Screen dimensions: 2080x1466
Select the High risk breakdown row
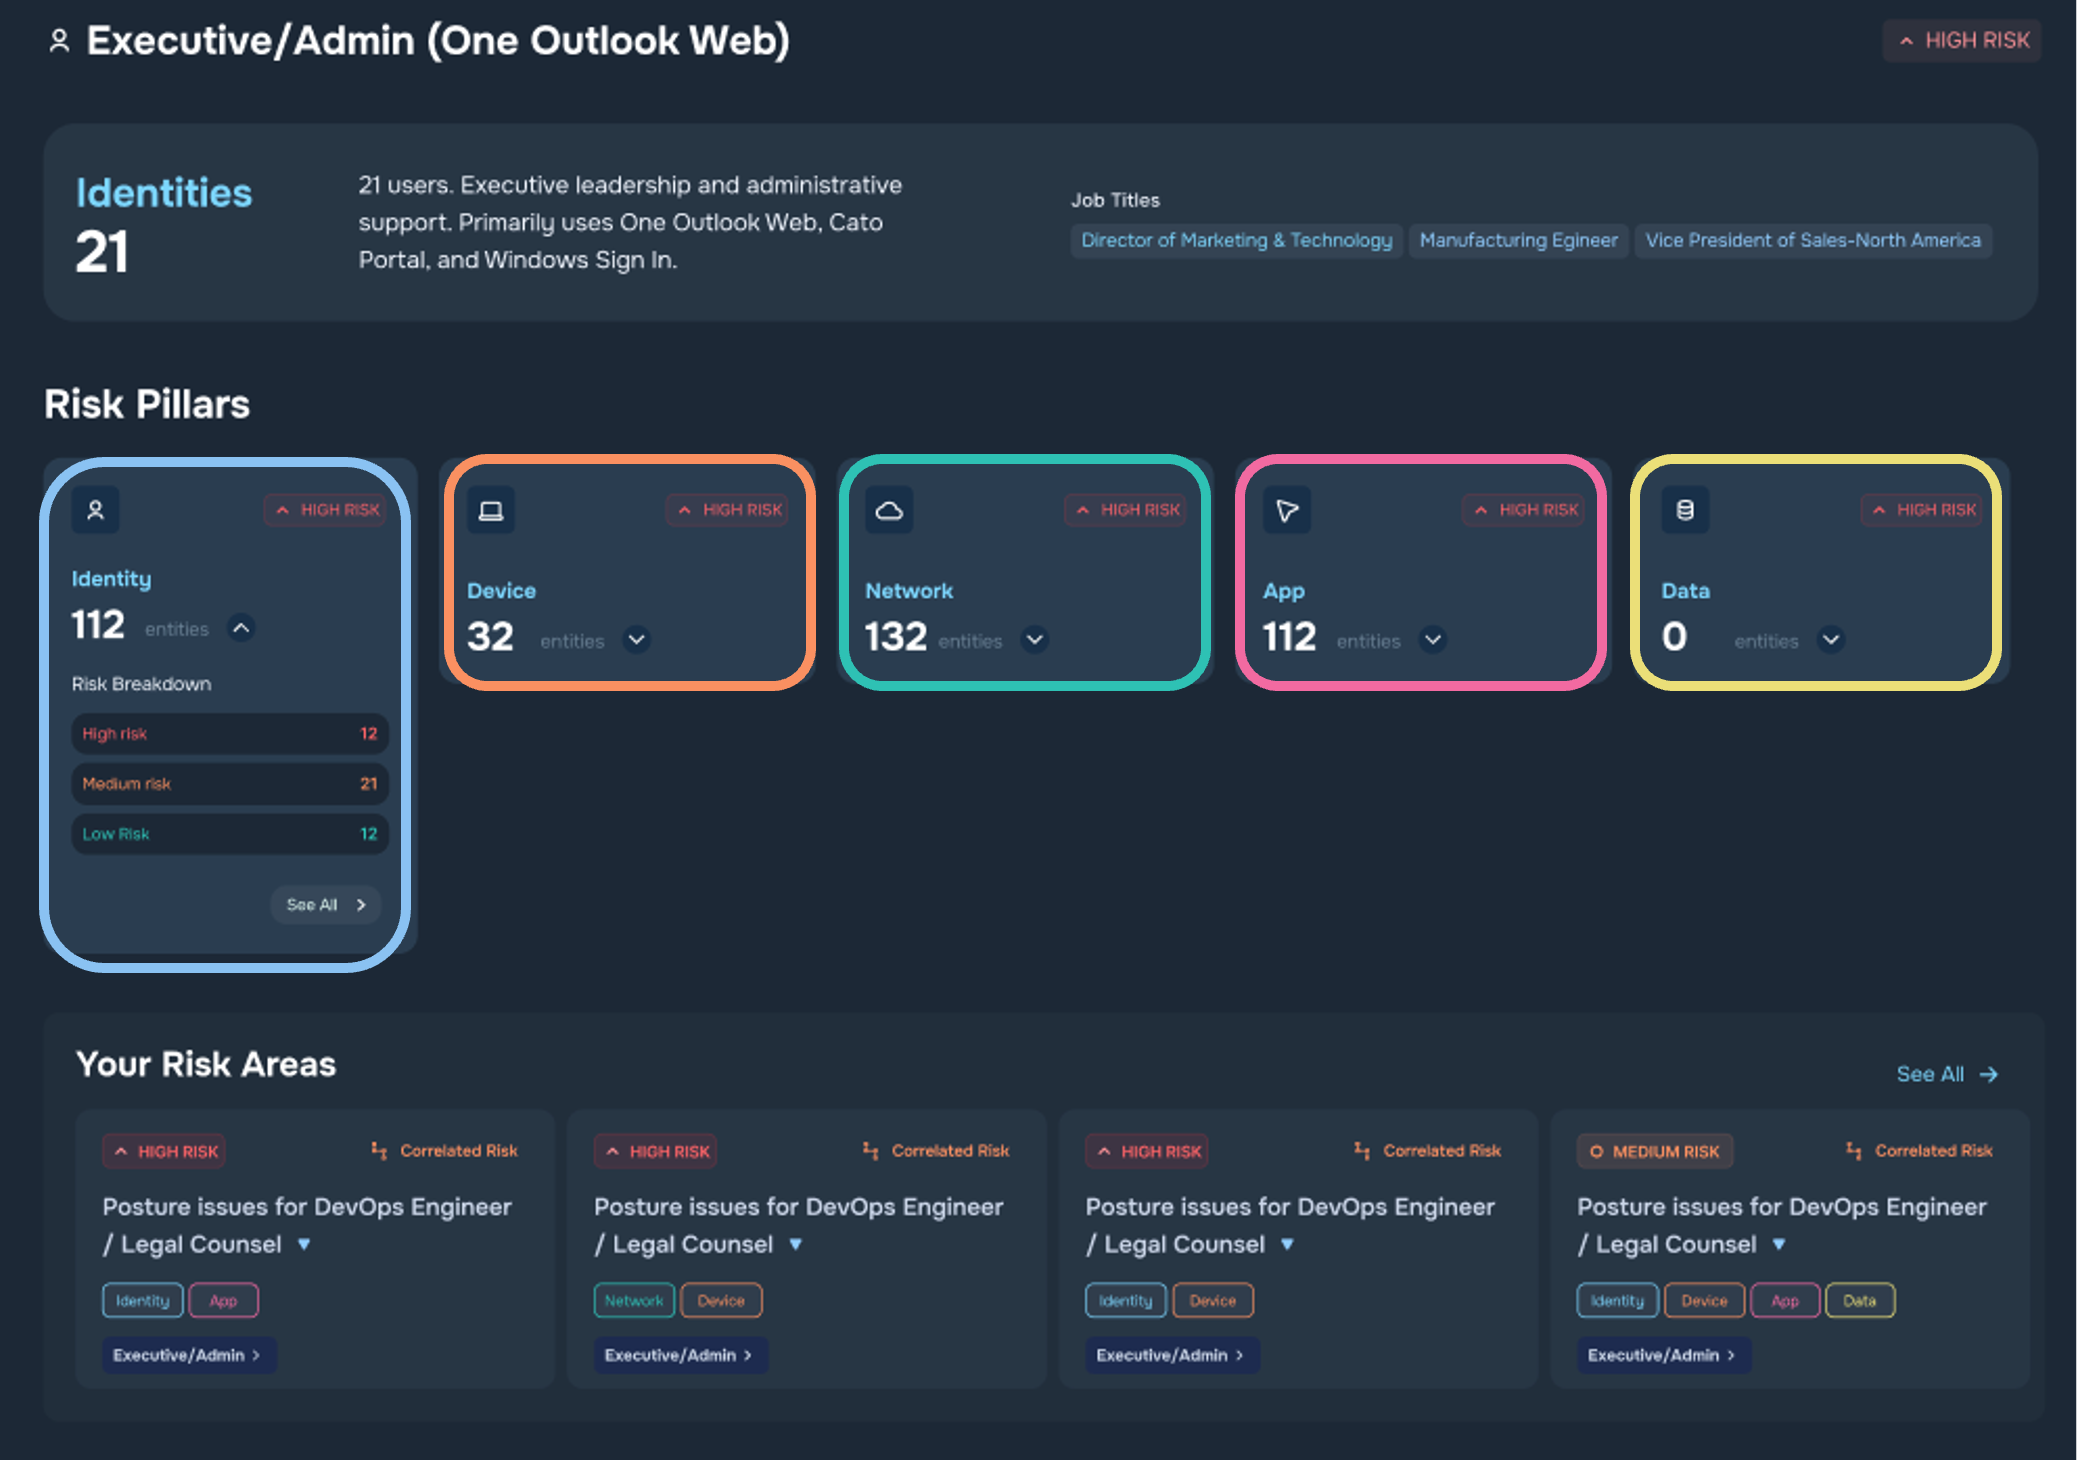coord(229,734)
